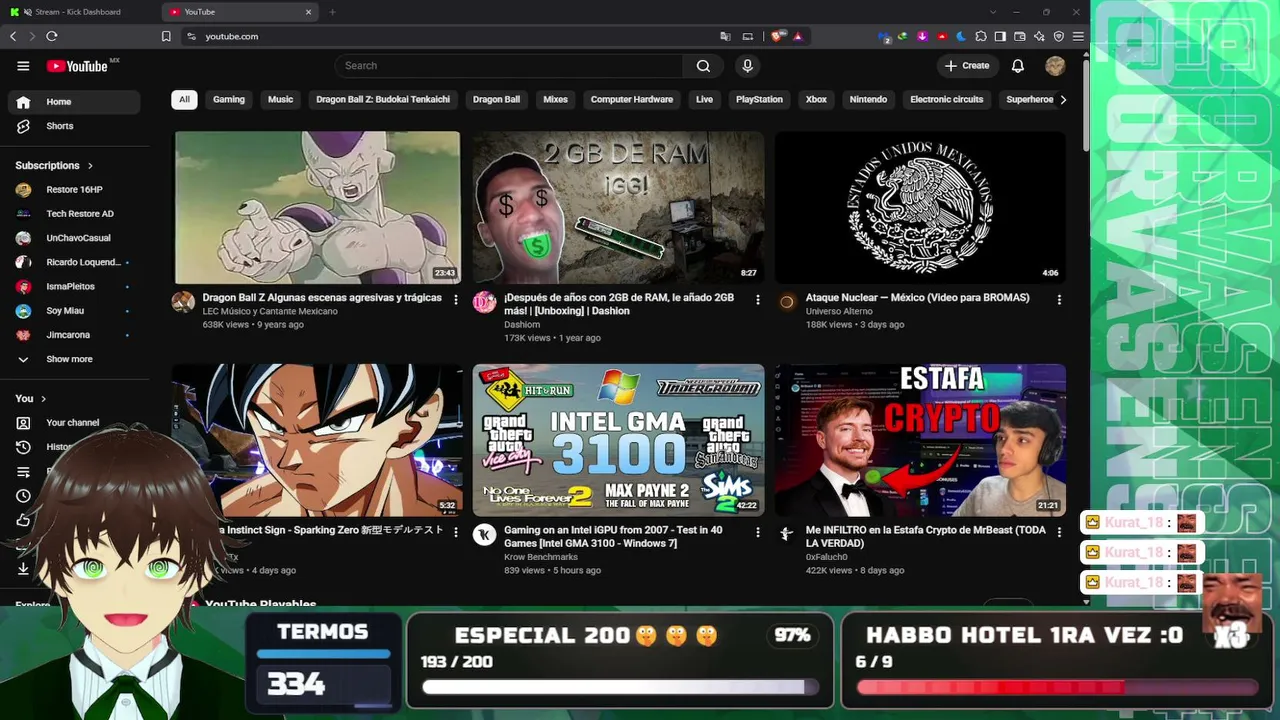Go to Home in sidebar
Image resolution: width=1280 pixels, height=720 pixels.
tap(74, 102)
